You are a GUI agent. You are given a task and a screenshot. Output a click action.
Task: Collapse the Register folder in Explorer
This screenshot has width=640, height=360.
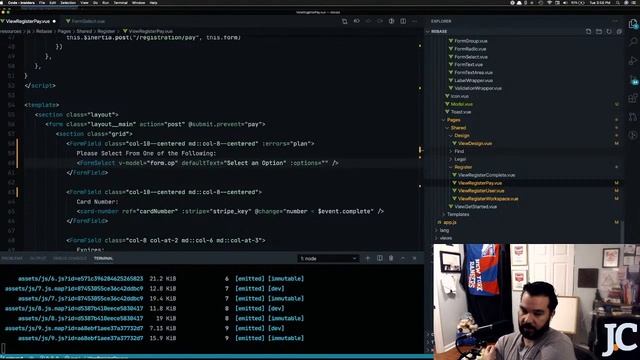pyautogui.click(x=463, y=167)
